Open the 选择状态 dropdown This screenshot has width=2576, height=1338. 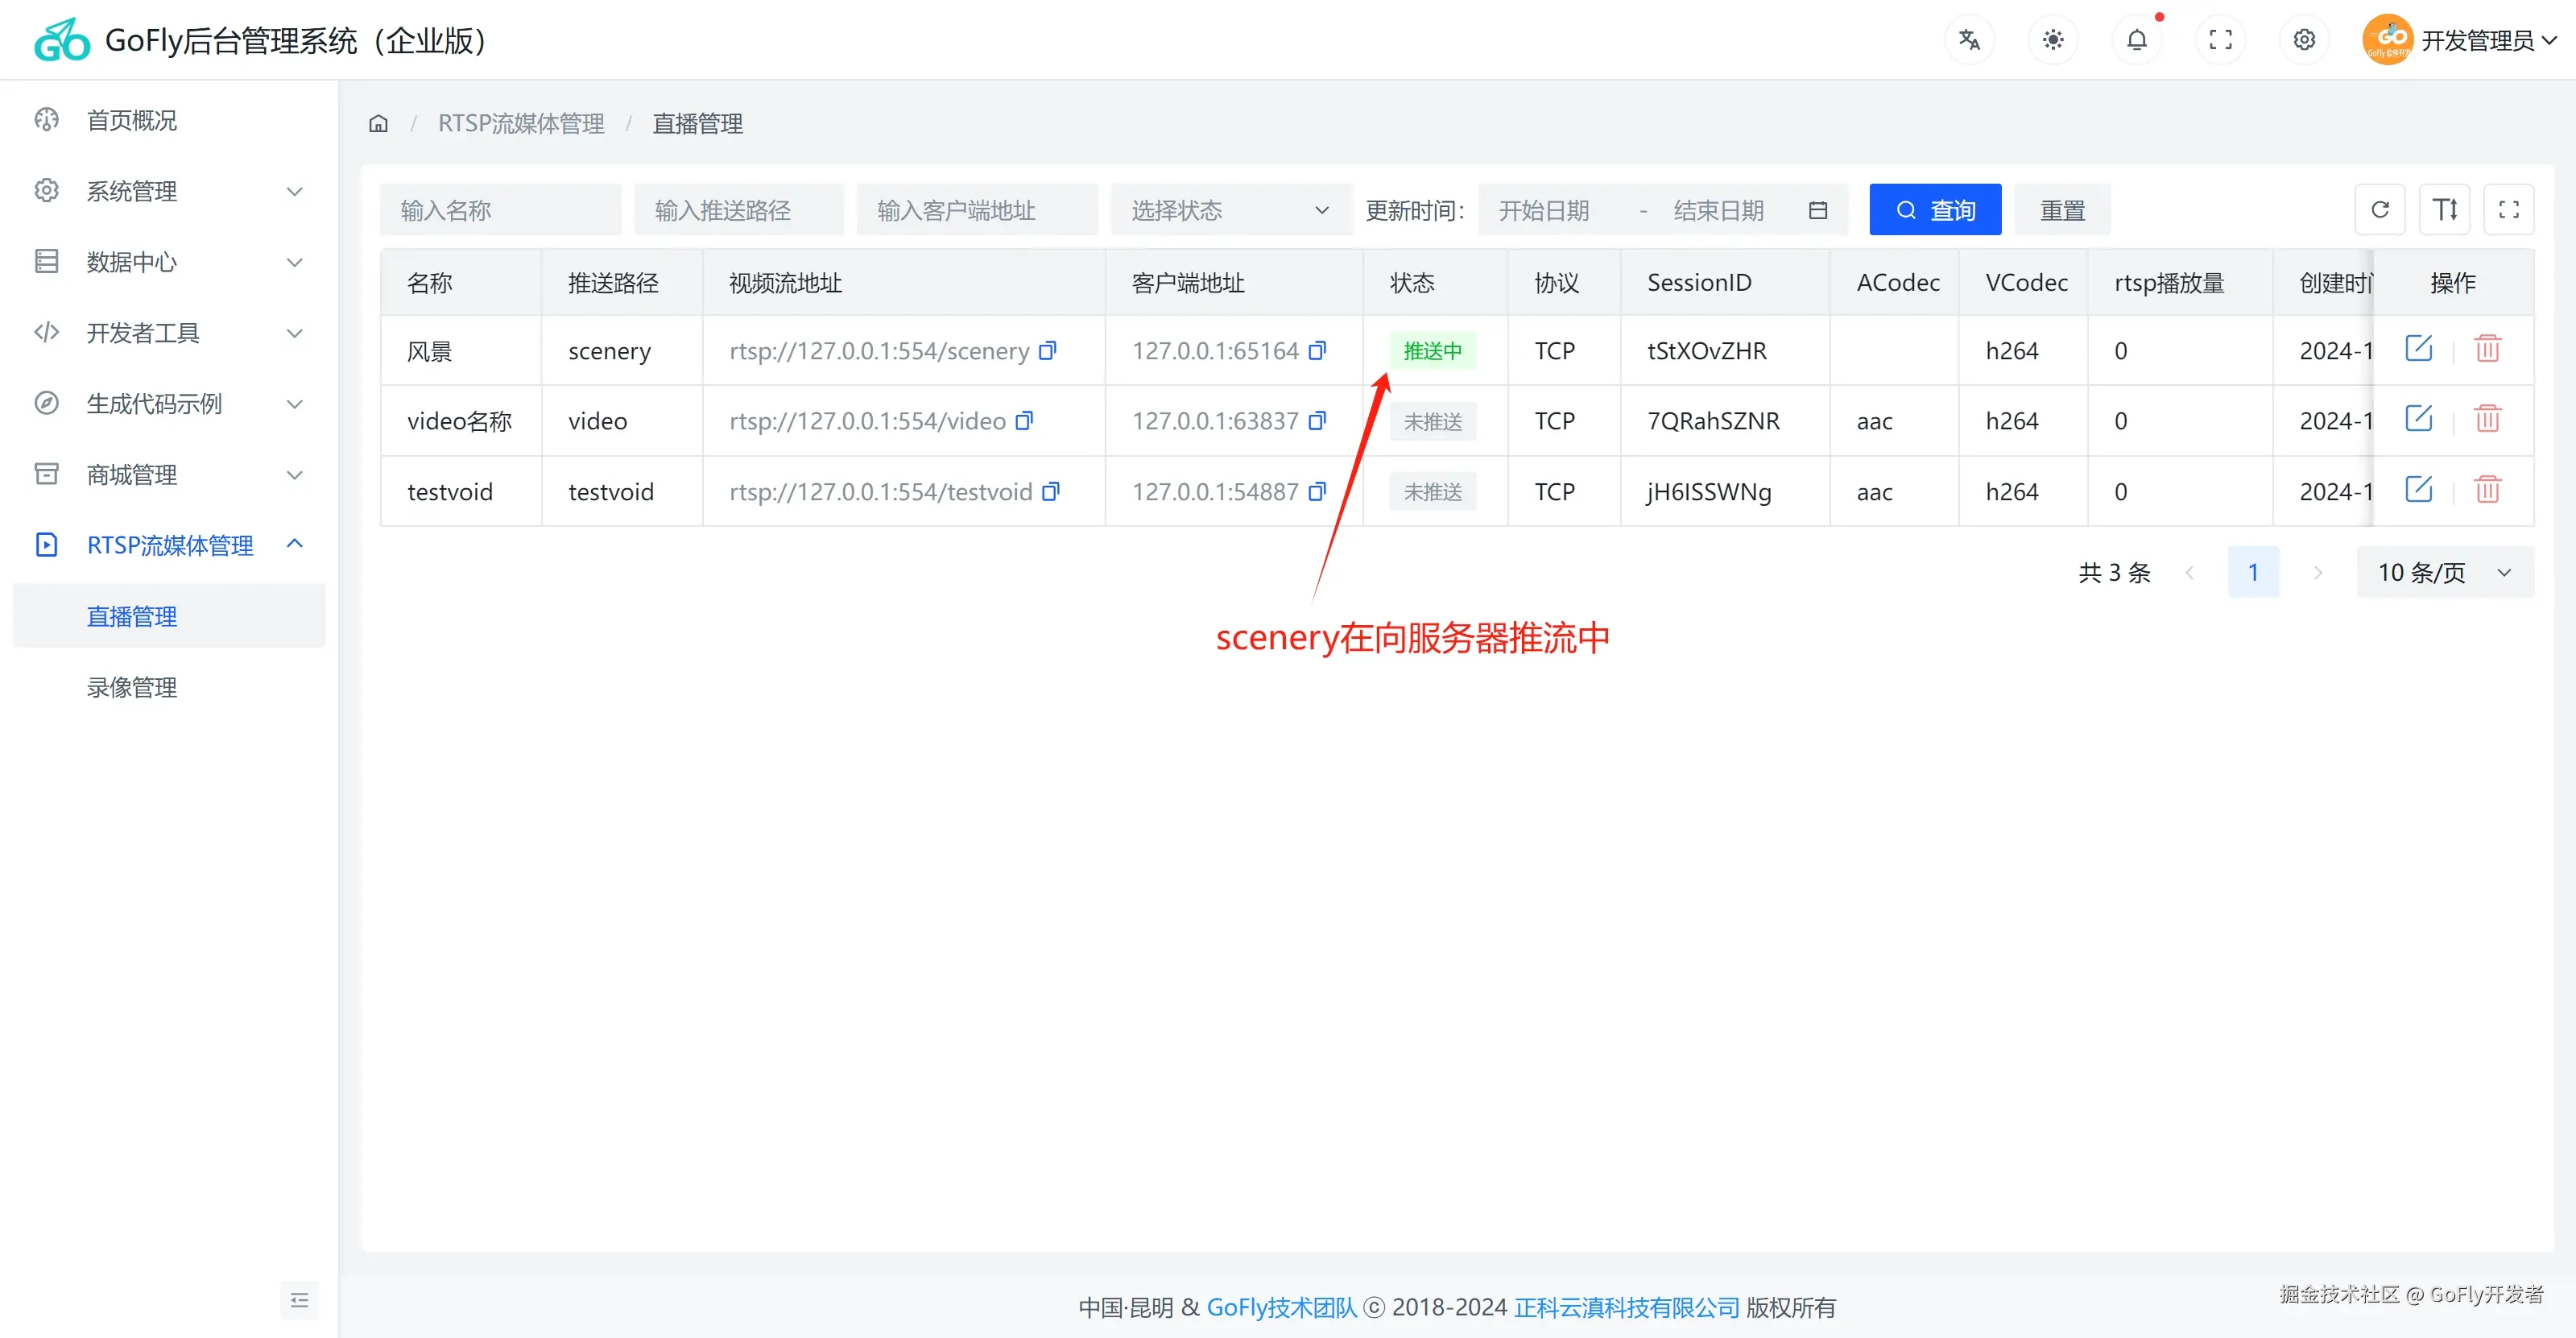[x=1230, y=210]
